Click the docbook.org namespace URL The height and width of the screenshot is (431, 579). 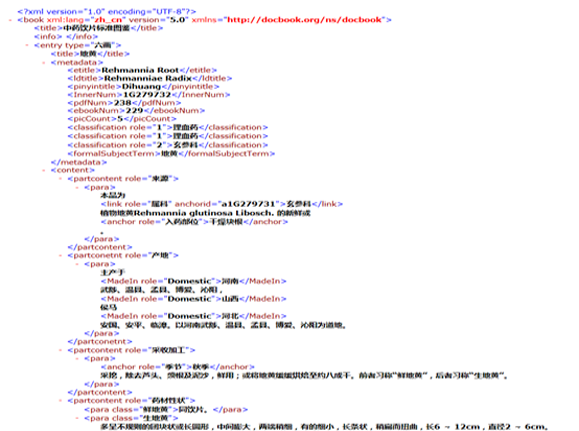pyautogui.click(x=306, y=20)
